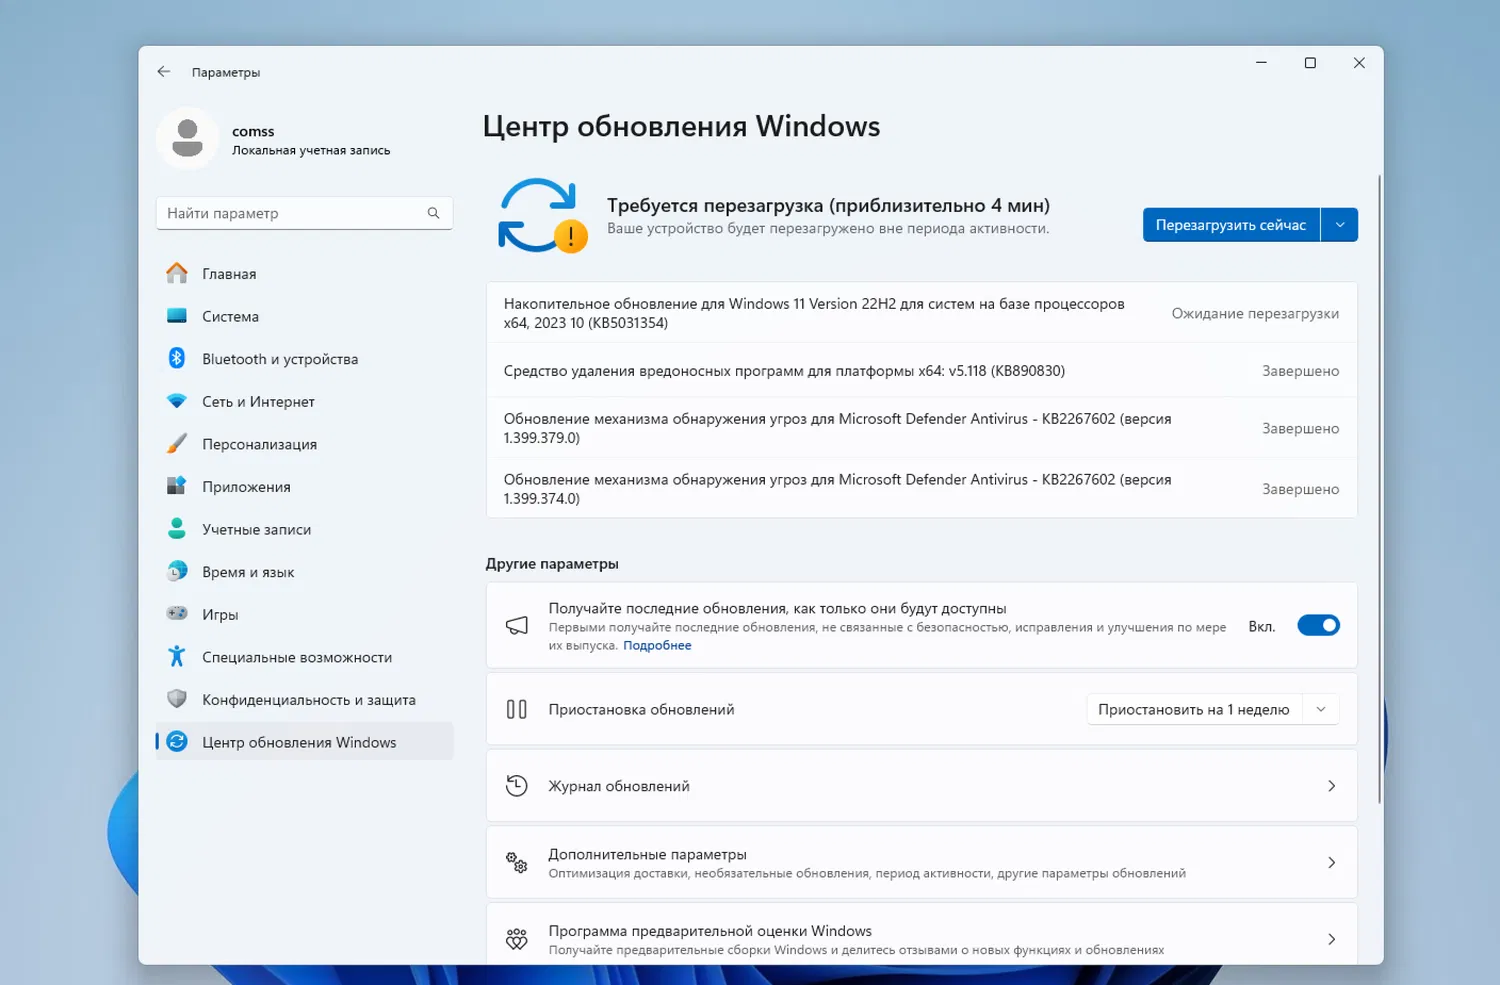Viewport: 1500px width, 985px height.
Task: Click the megaphone icon for latest updates
Action: point(517,625)
